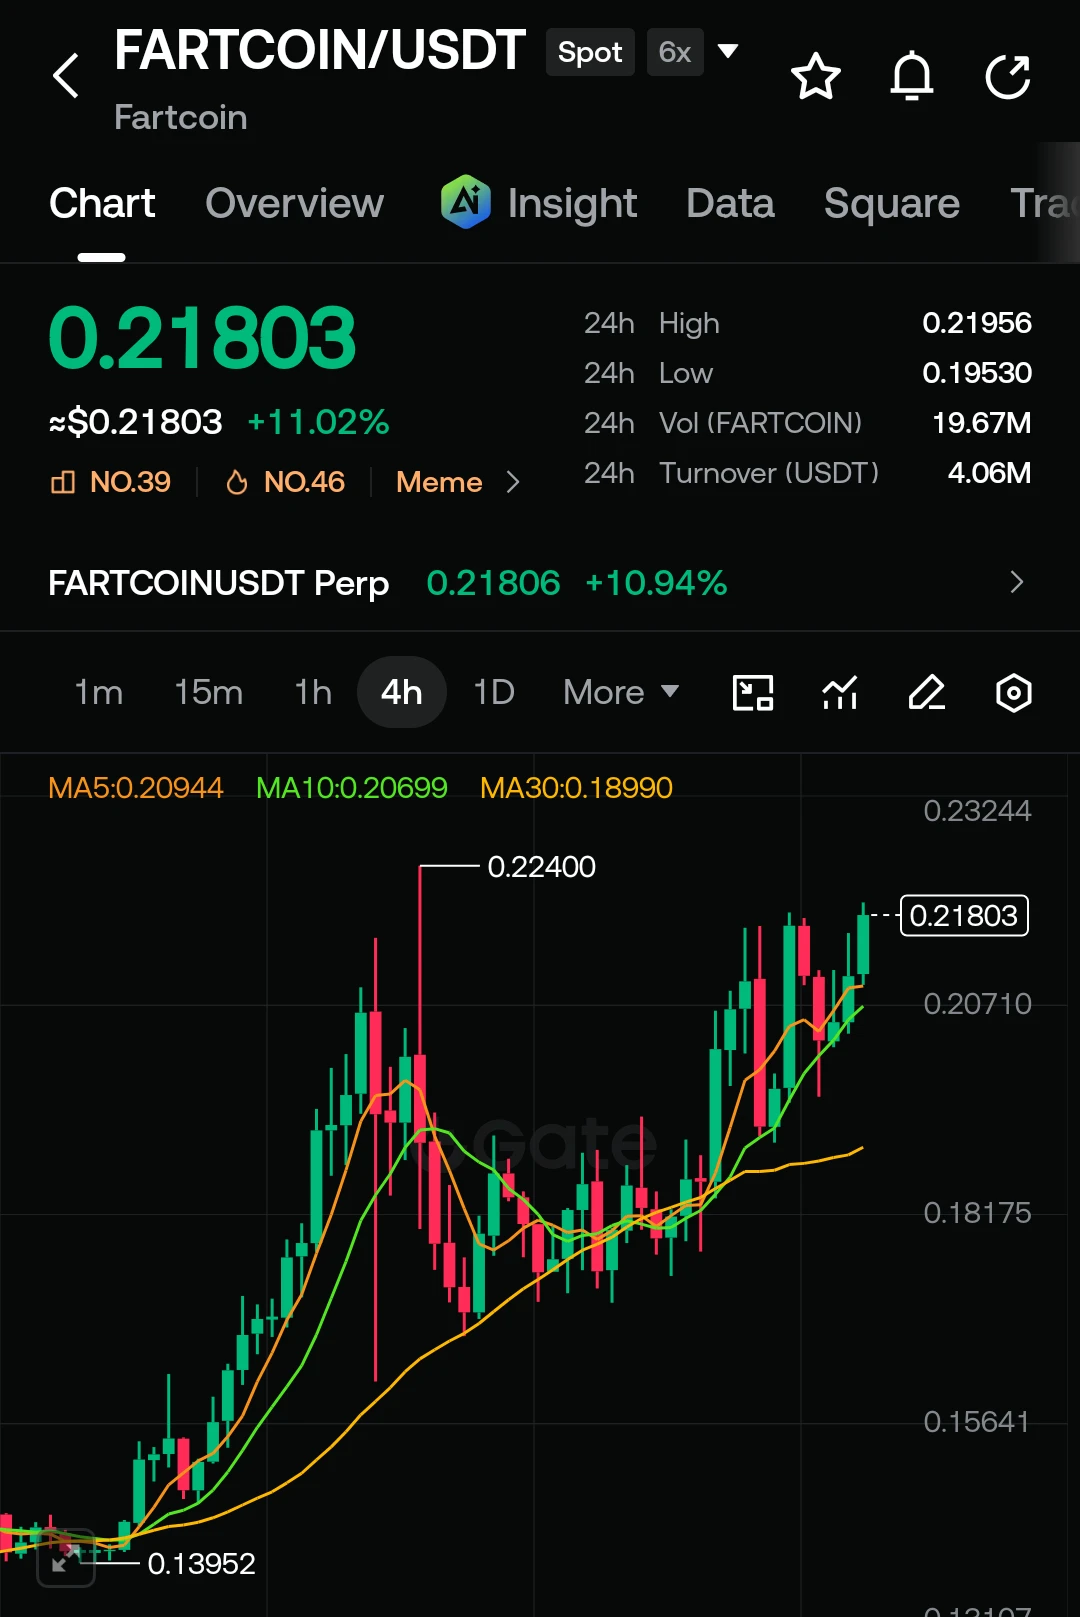Tap the Fartcoin subtitle text
This screenshot has height=1617, width=1080.
(181, 118)
